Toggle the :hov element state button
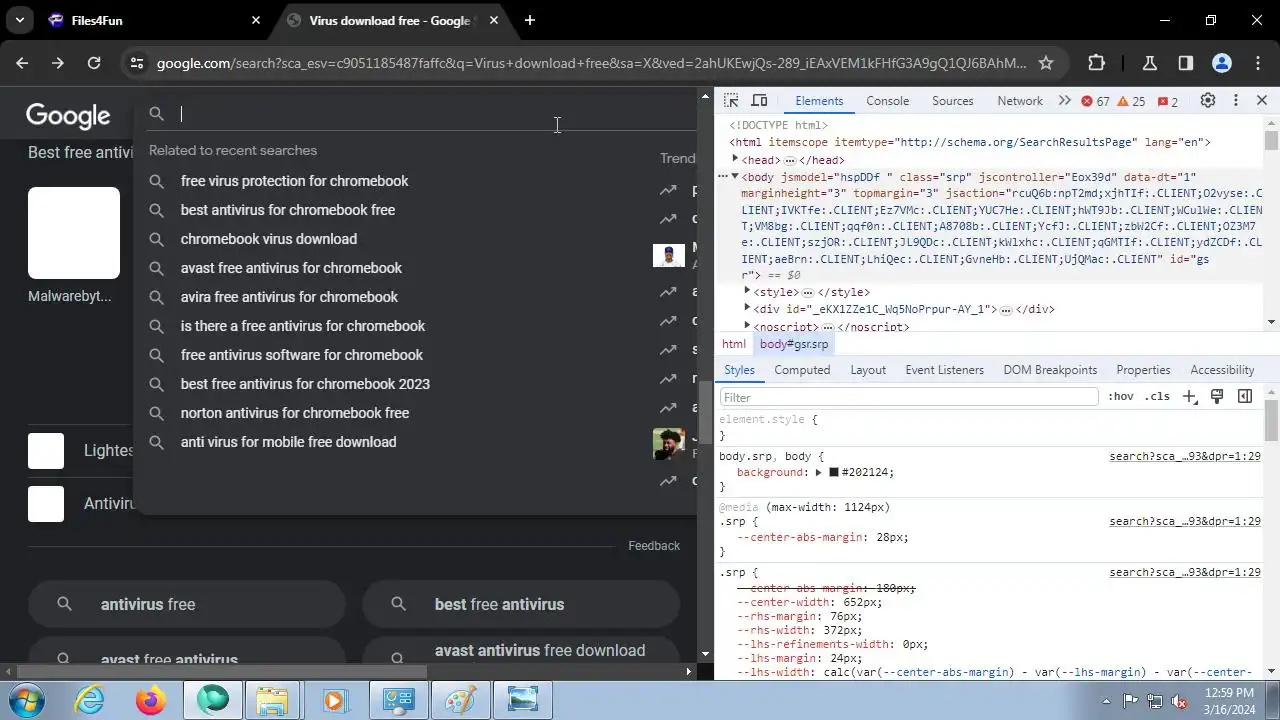This screenshot has height=720, width=1280. [1120, 397]
